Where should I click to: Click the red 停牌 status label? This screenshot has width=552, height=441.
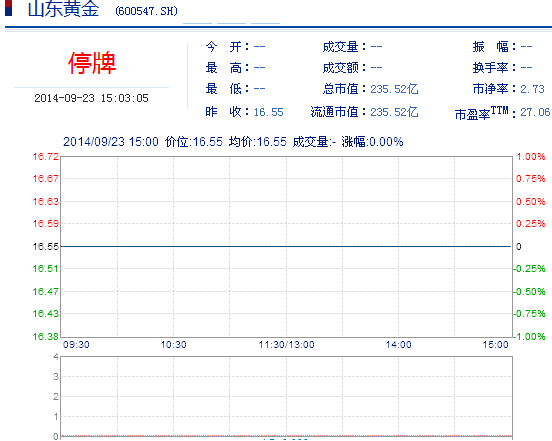point(92,63)
